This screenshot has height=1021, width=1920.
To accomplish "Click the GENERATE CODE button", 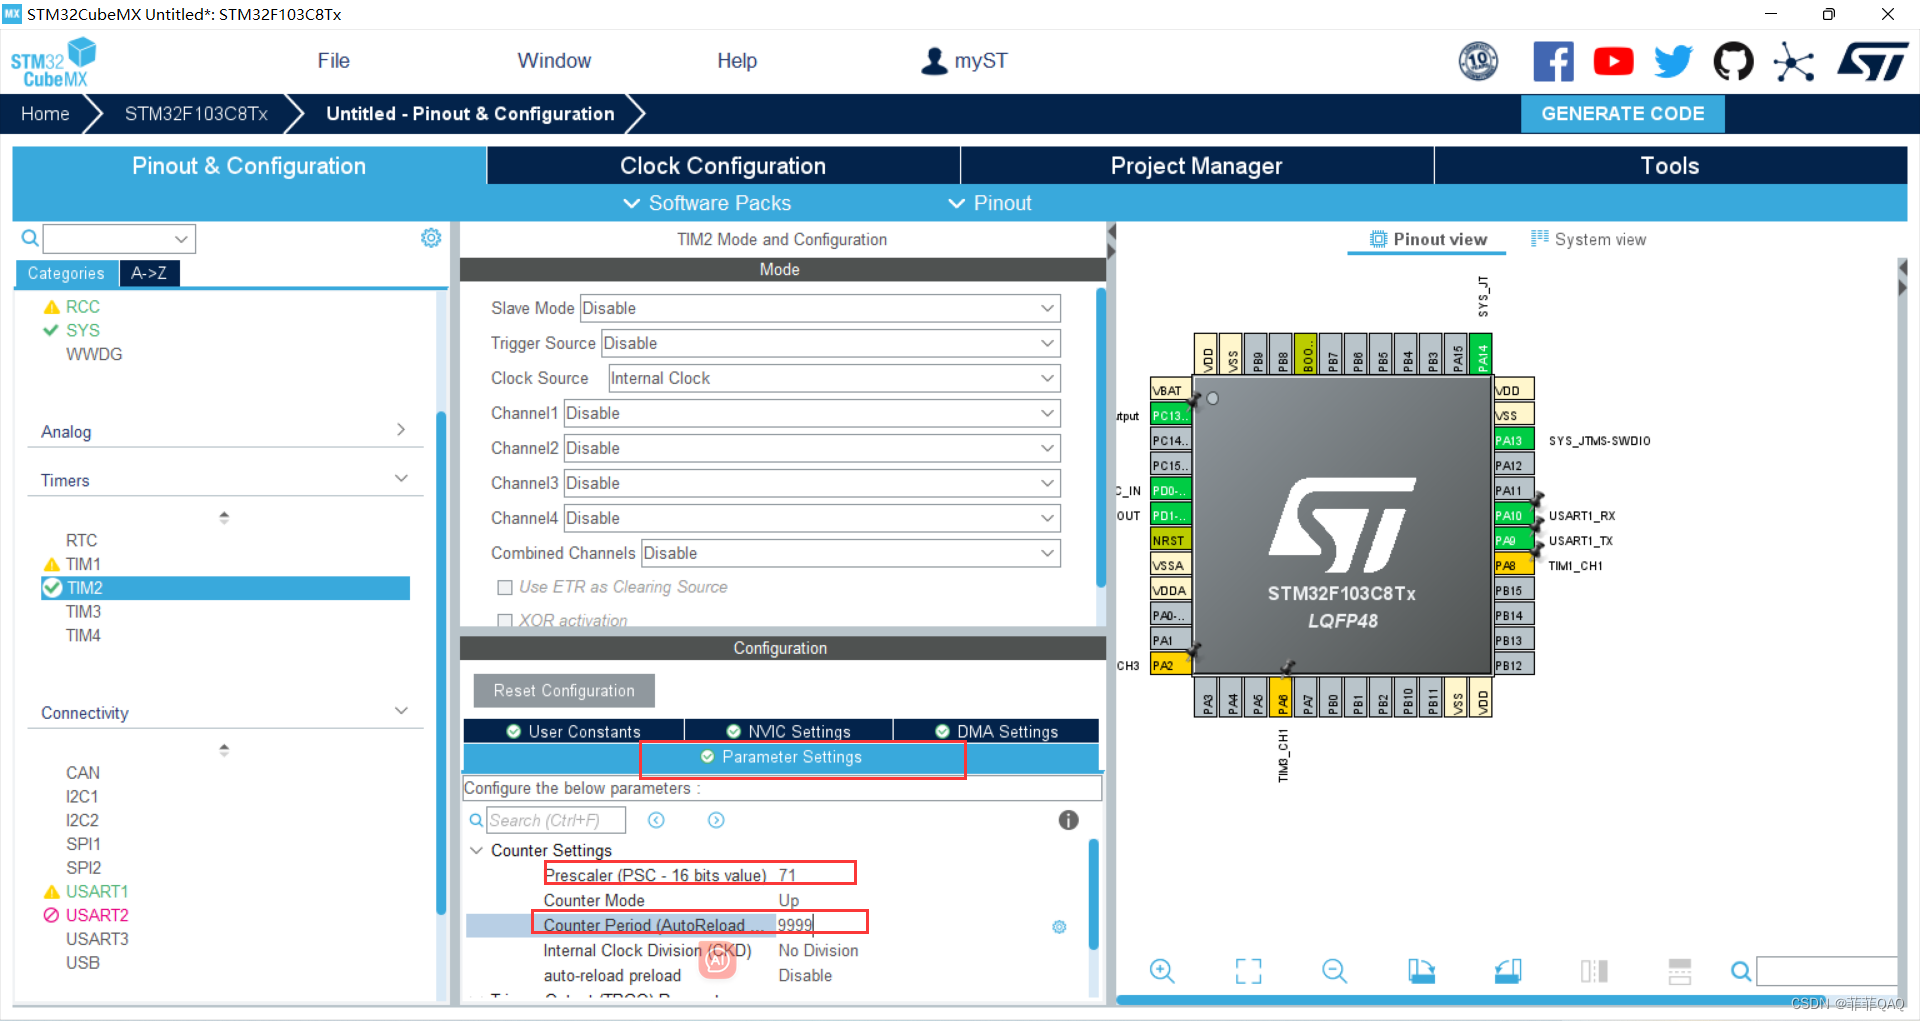I will 1622,114.
